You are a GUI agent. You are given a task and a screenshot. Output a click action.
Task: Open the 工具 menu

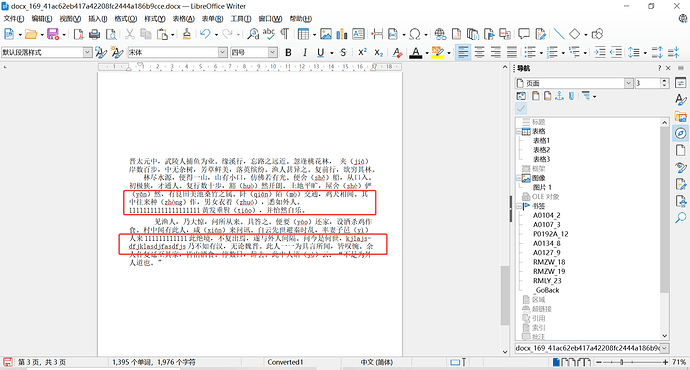pyautogui.click(x=241, y=18)
